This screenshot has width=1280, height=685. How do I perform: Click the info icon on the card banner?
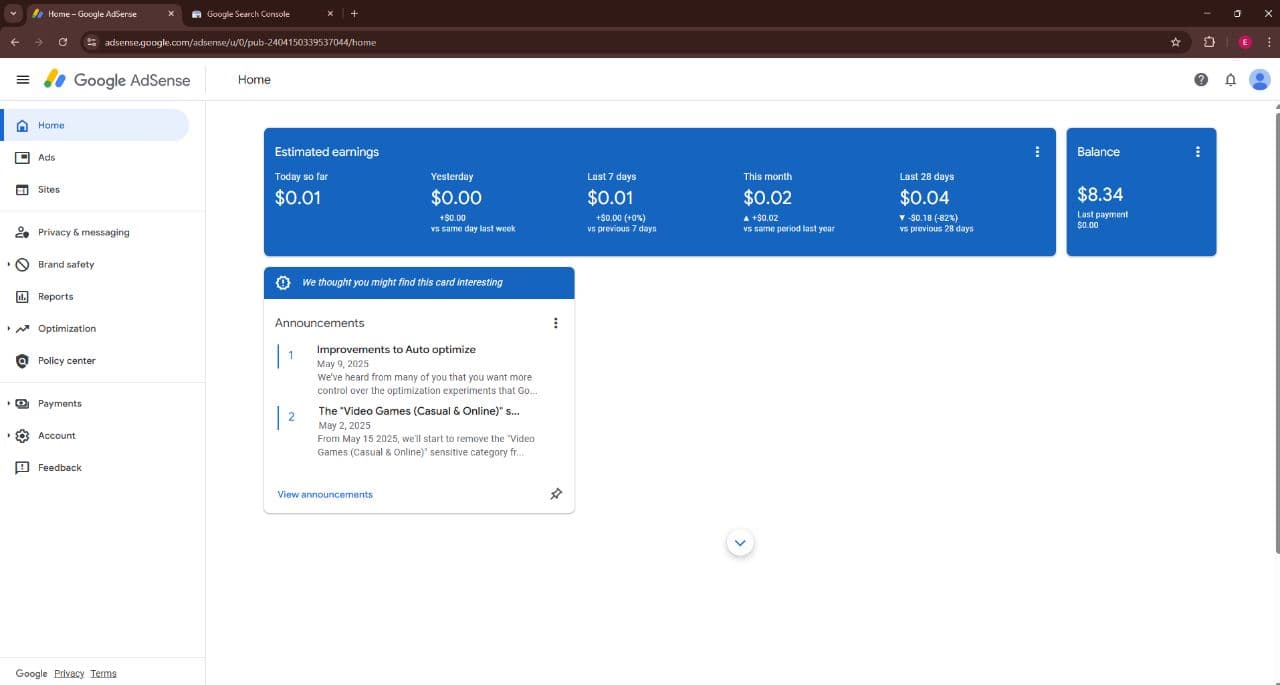(x=283, y=283)
